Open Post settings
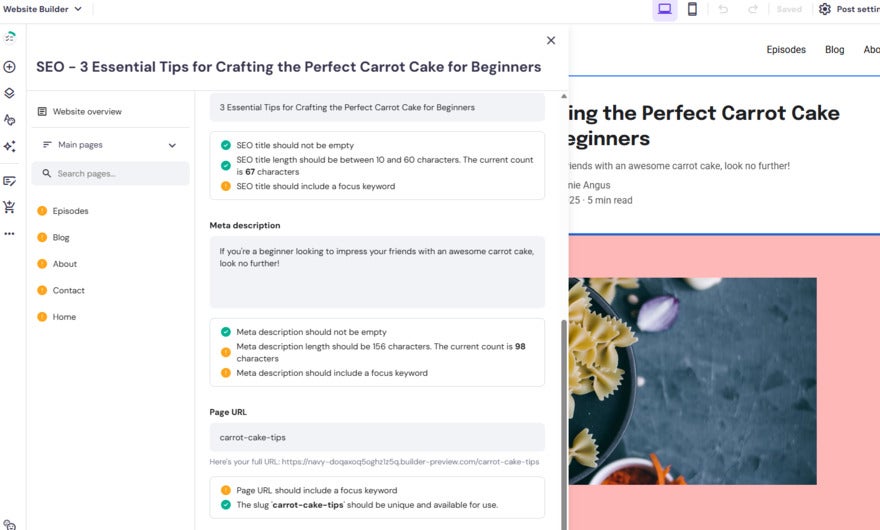Image resolution: width=880 pixels, height=530 pixels. point(849,9)
